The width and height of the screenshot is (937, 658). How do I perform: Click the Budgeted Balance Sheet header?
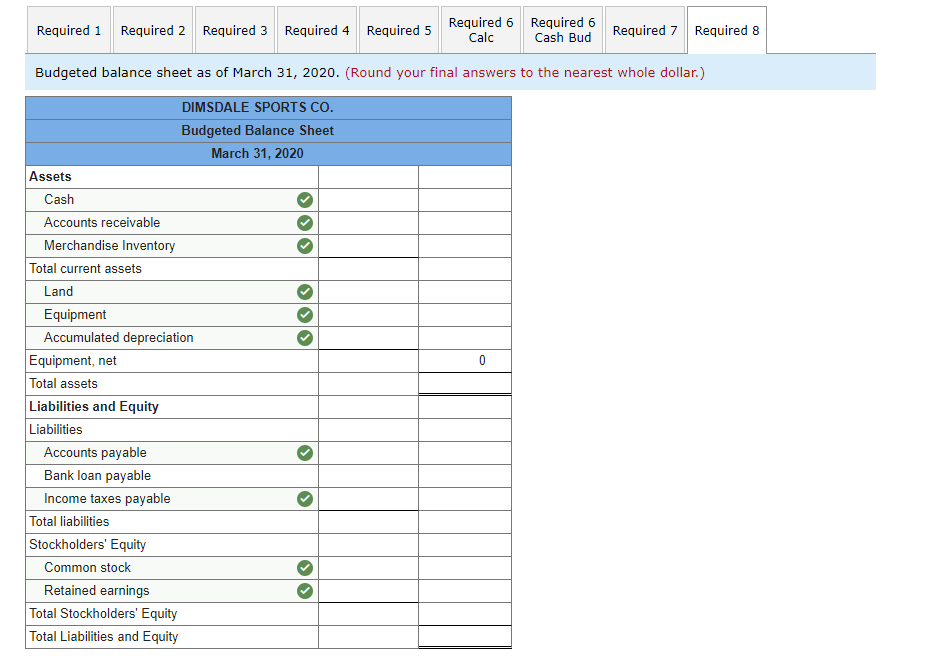point(258,131)
